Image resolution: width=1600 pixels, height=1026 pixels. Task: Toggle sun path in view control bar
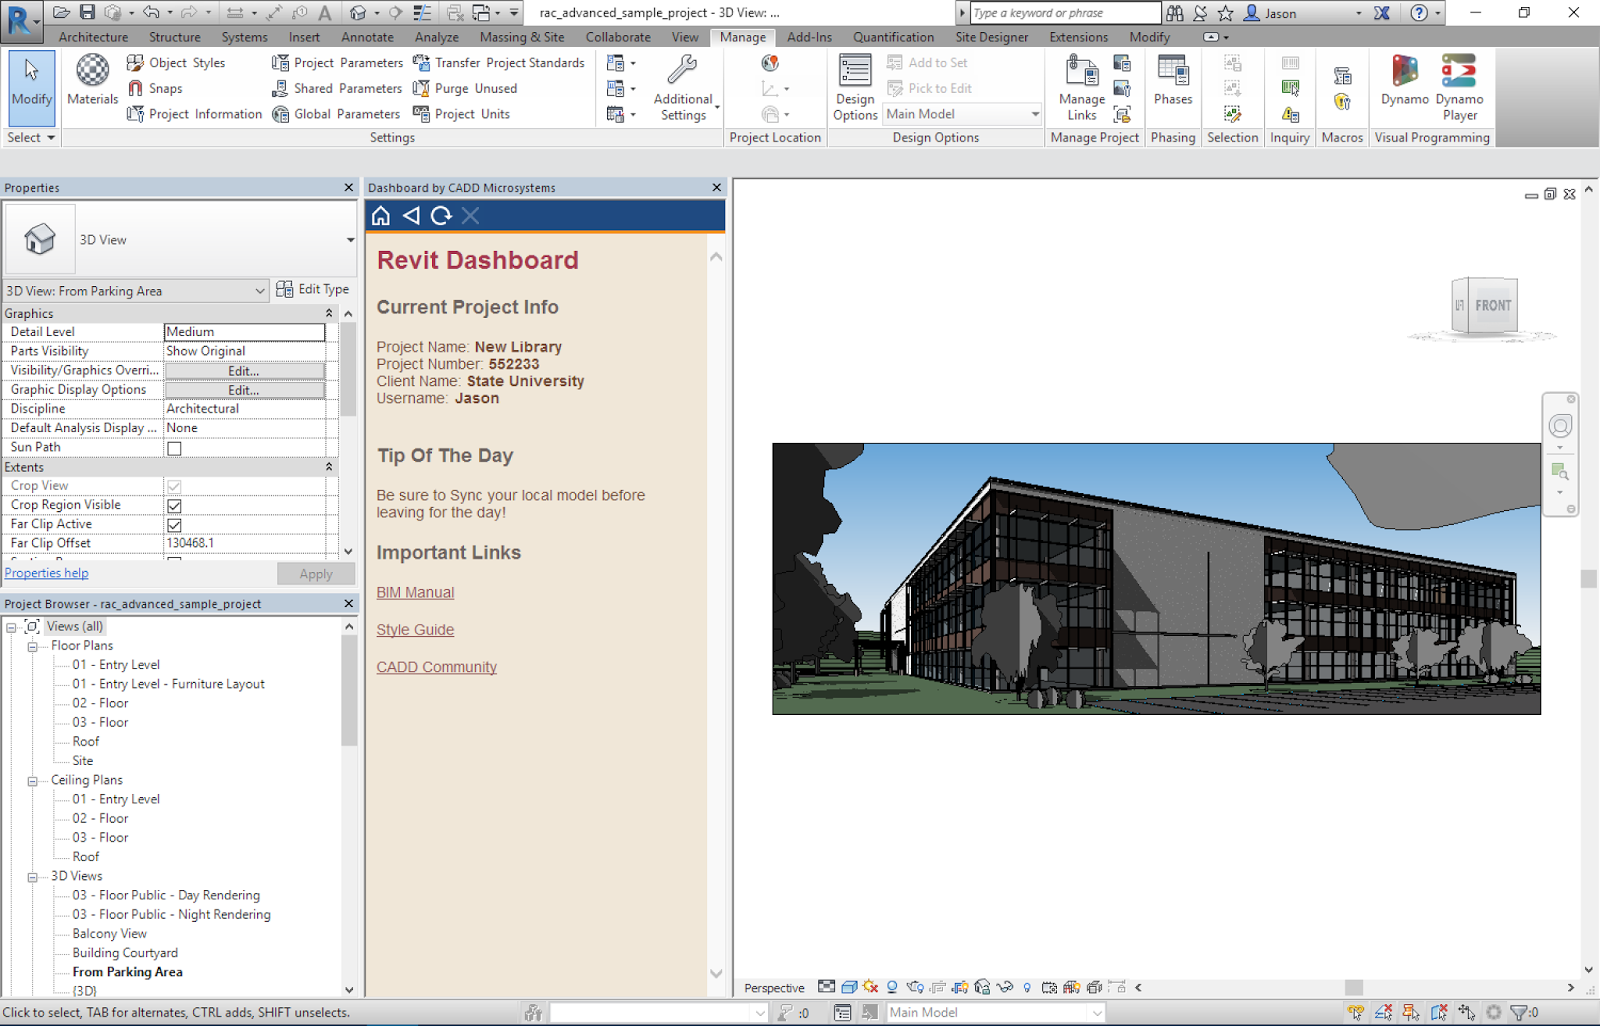click(869, 987)
